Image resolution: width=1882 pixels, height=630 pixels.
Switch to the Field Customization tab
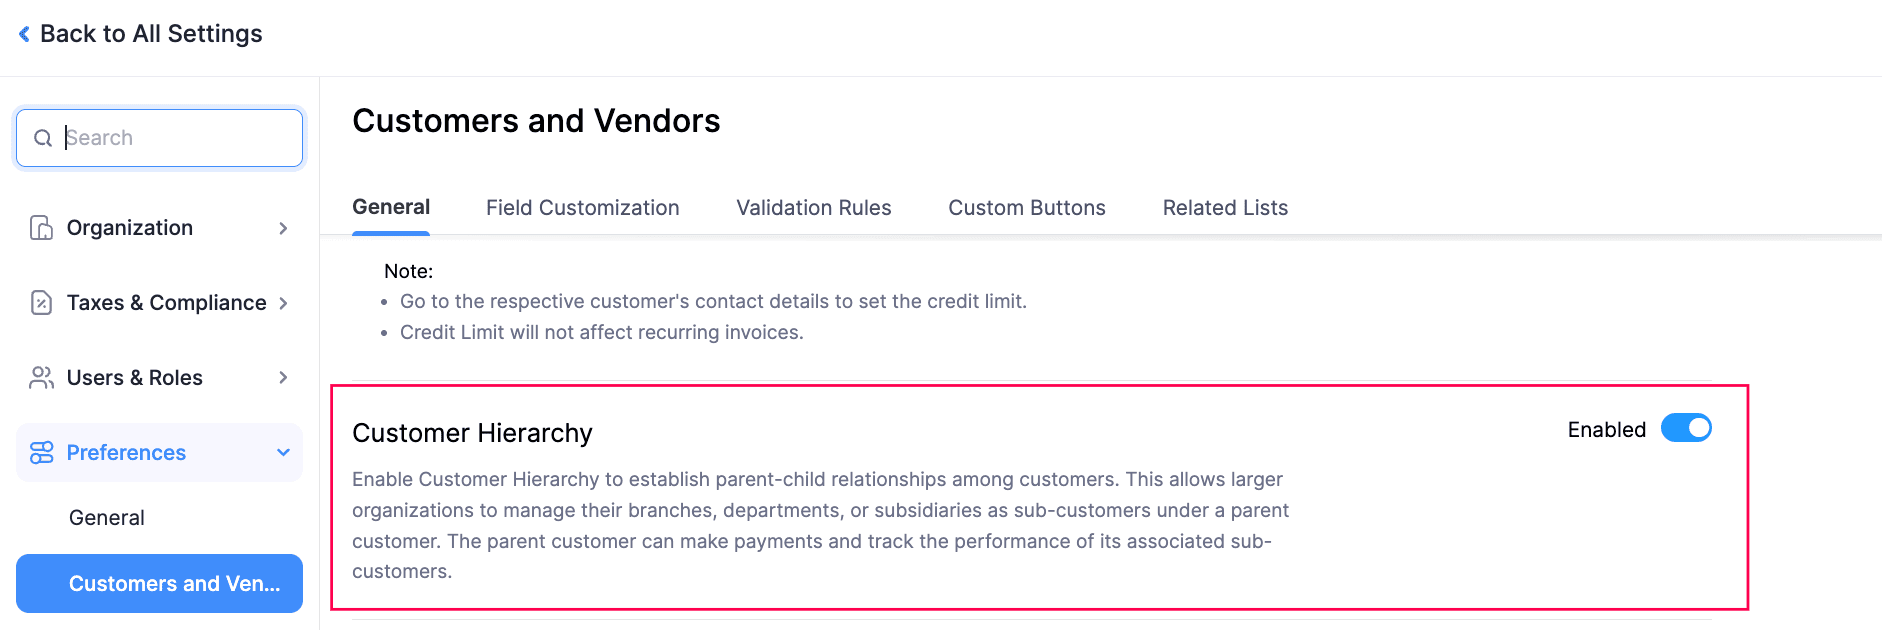pyautogui.click(x=582, y=207)
